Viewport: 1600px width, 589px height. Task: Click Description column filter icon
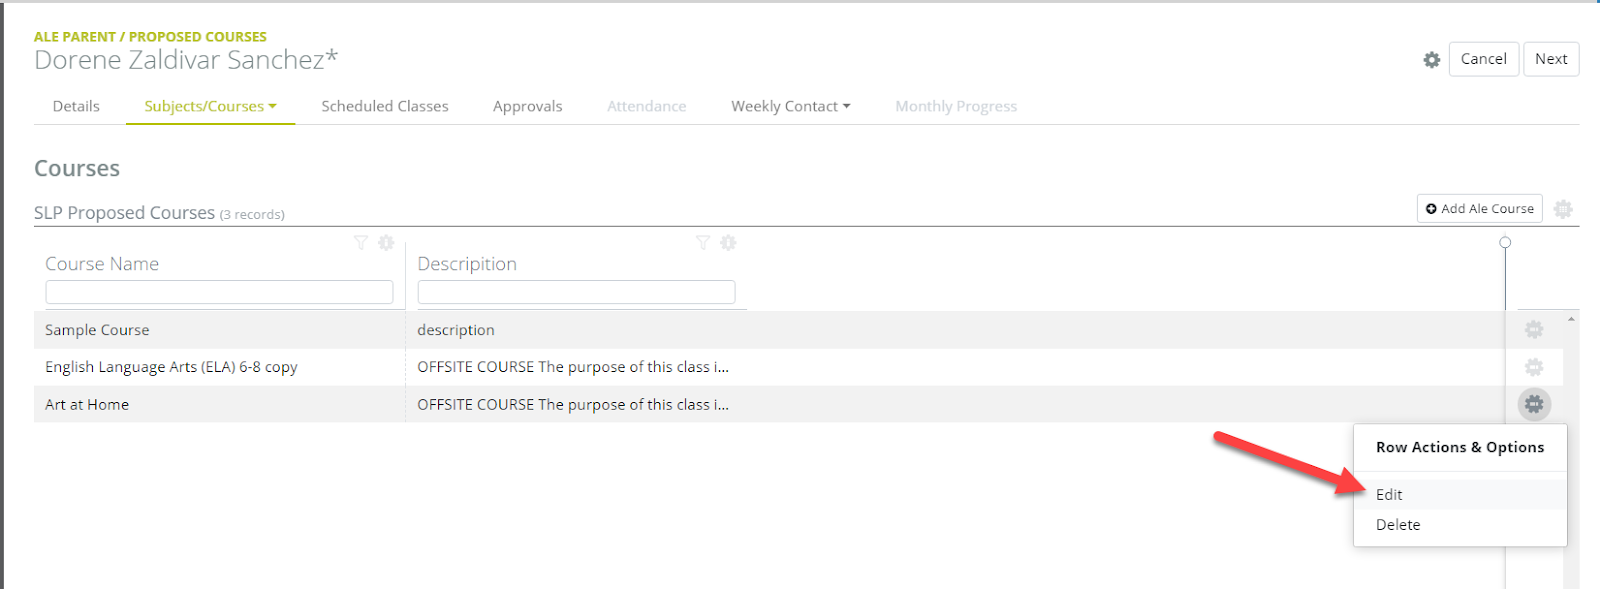[x=703, y=243]
